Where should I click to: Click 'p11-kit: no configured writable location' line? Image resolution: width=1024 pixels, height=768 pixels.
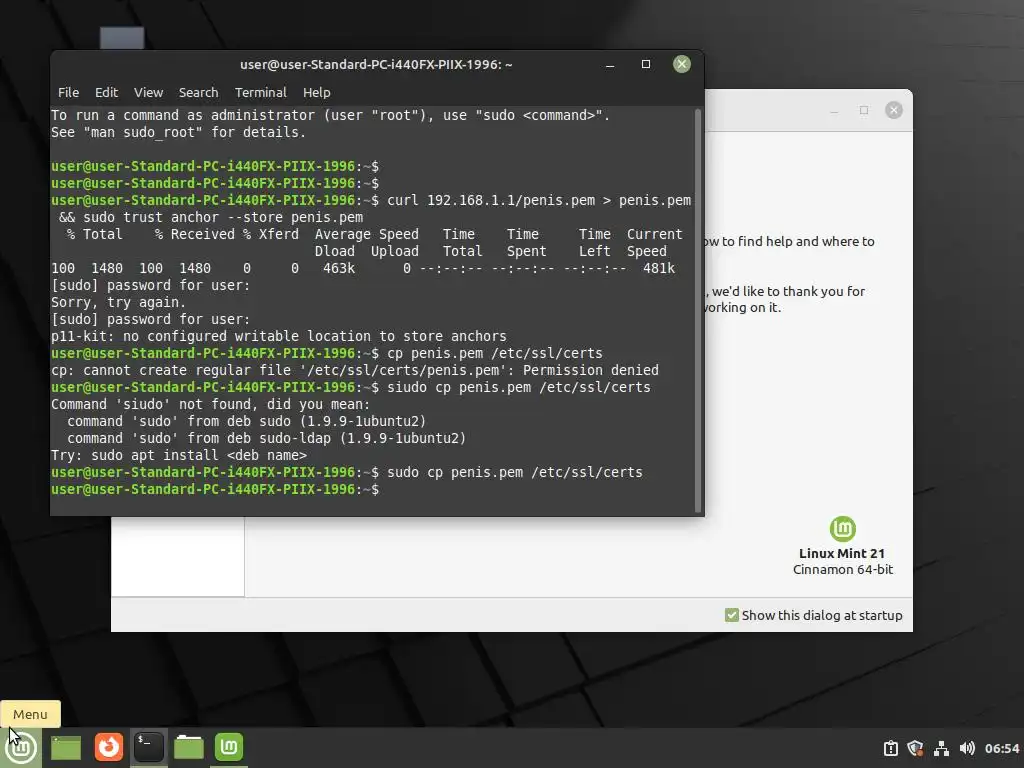click(279, 336)
